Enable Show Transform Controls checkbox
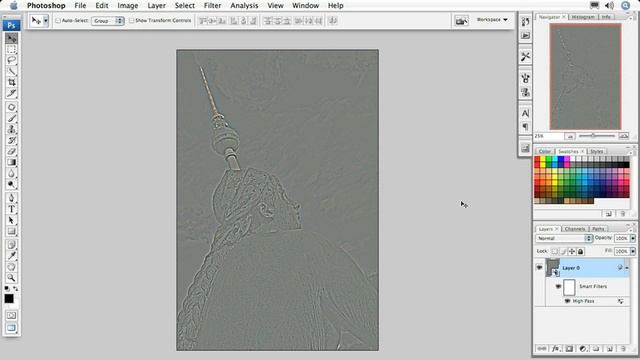 coord(131,20)
